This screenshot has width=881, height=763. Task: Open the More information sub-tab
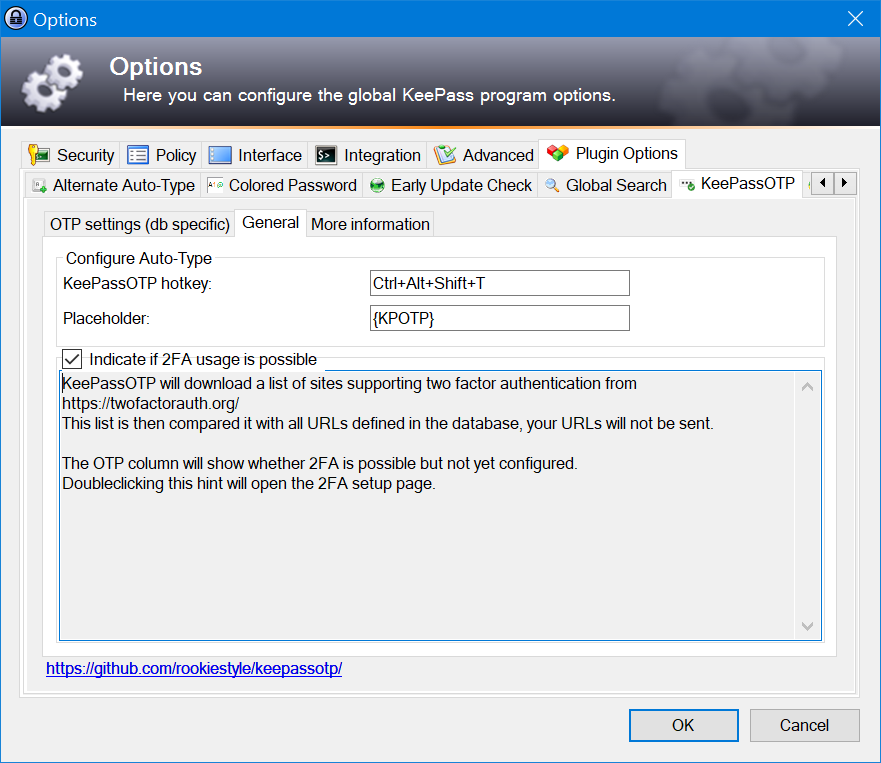click(370, 224)
